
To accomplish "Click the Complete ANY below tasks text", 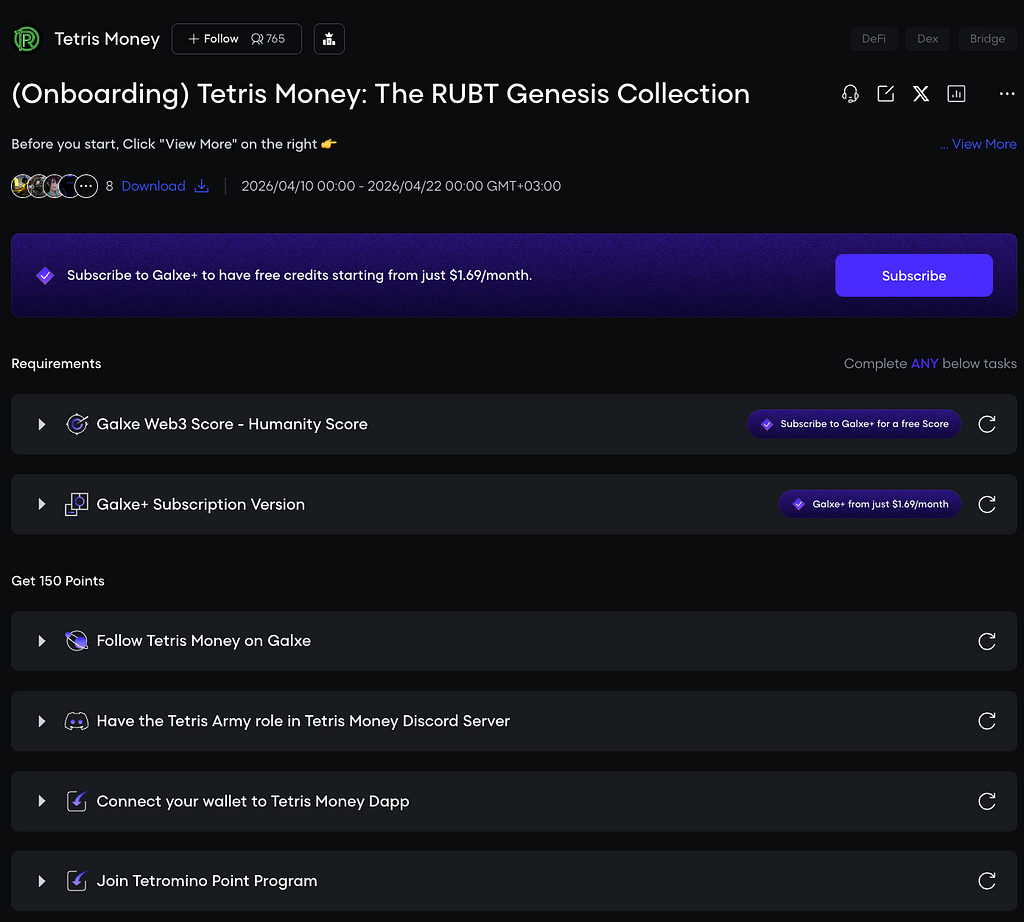I will tap(930, 364).
